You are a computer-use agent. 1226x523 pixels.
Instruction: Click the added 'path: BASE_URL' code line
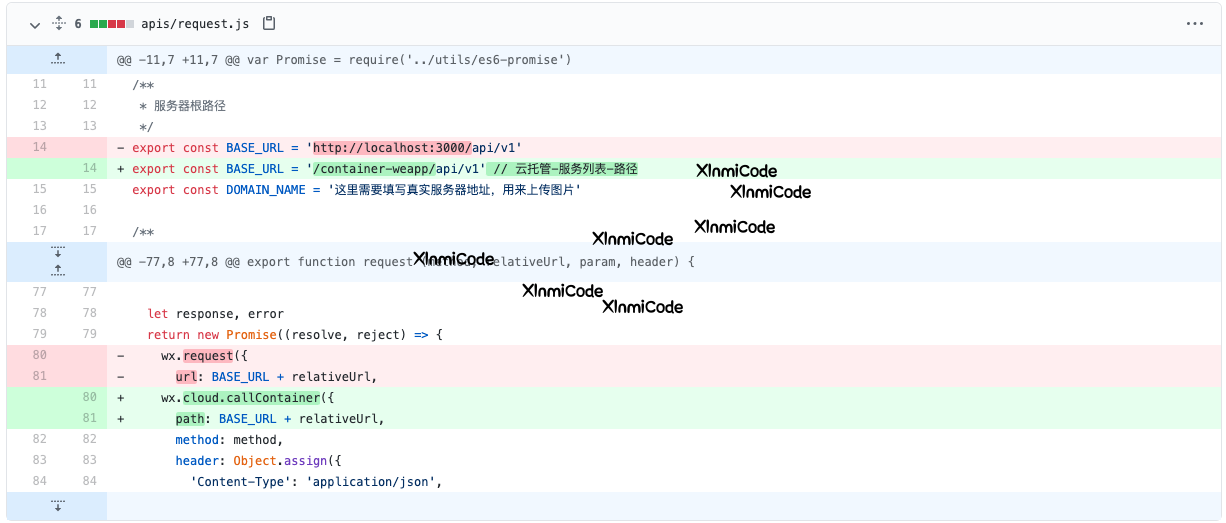[x=280, y=419]
